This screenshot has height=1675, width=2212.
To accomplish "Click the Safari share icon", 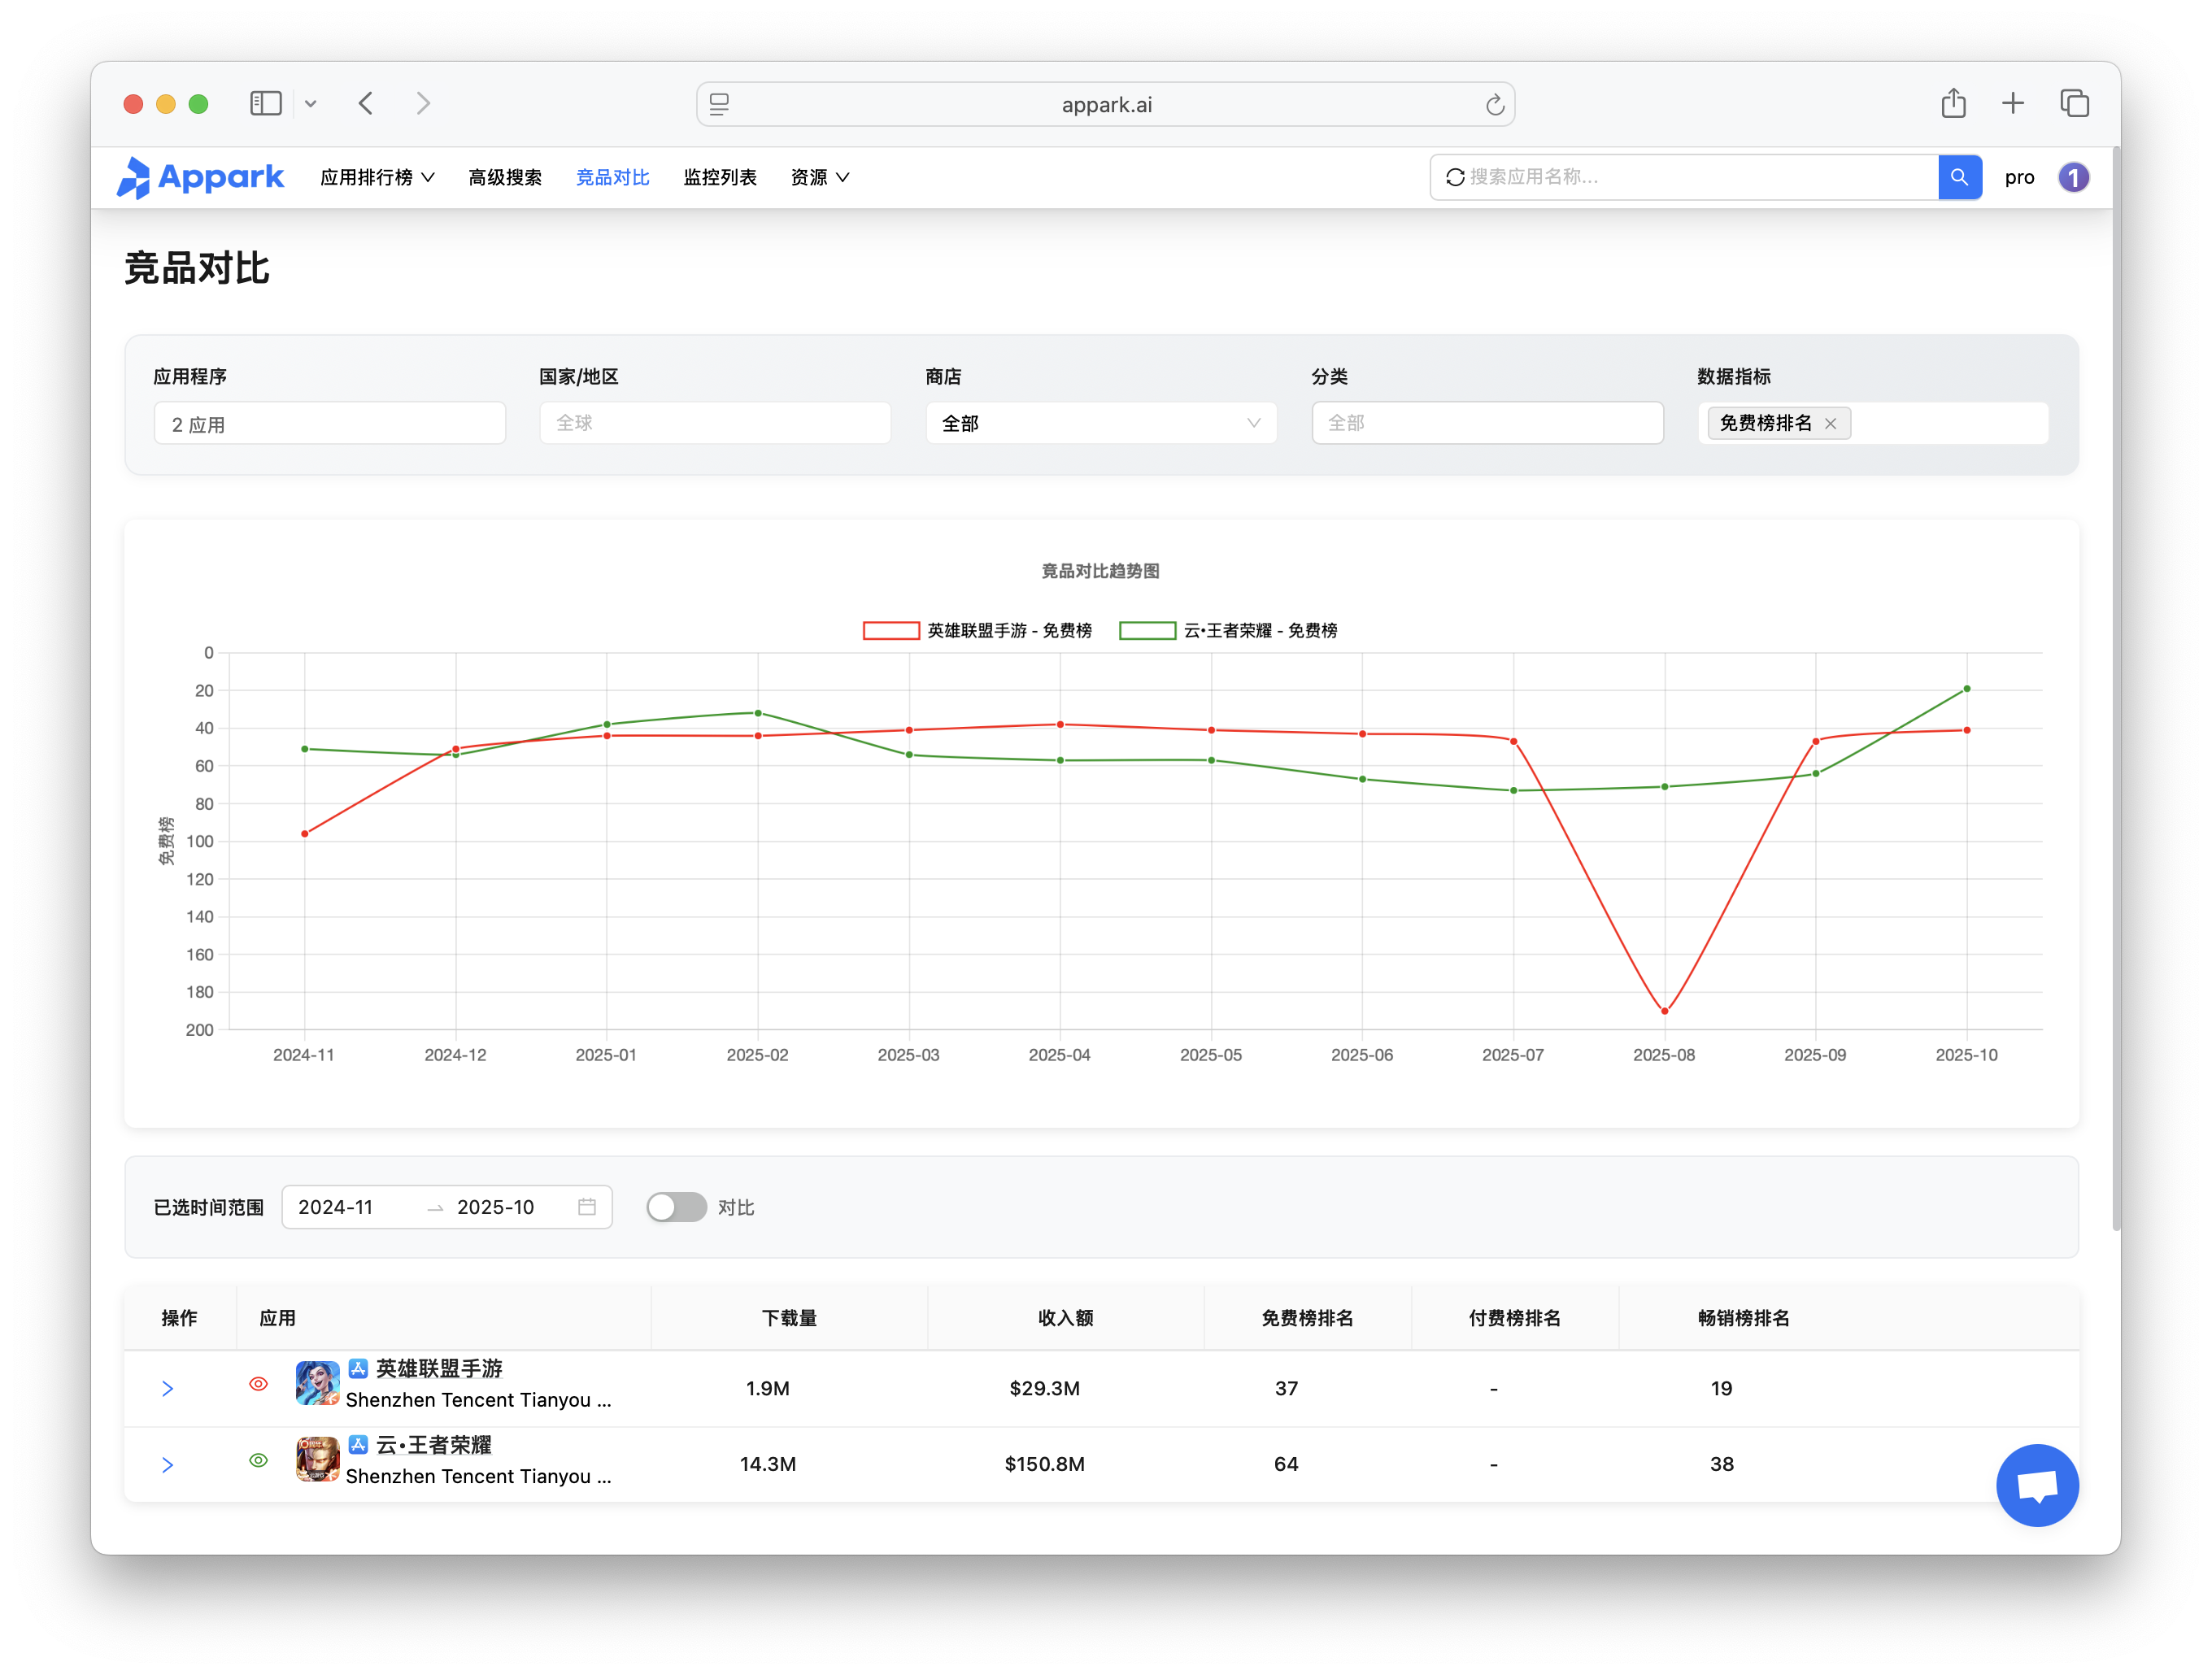I will tap(1953, 103).
